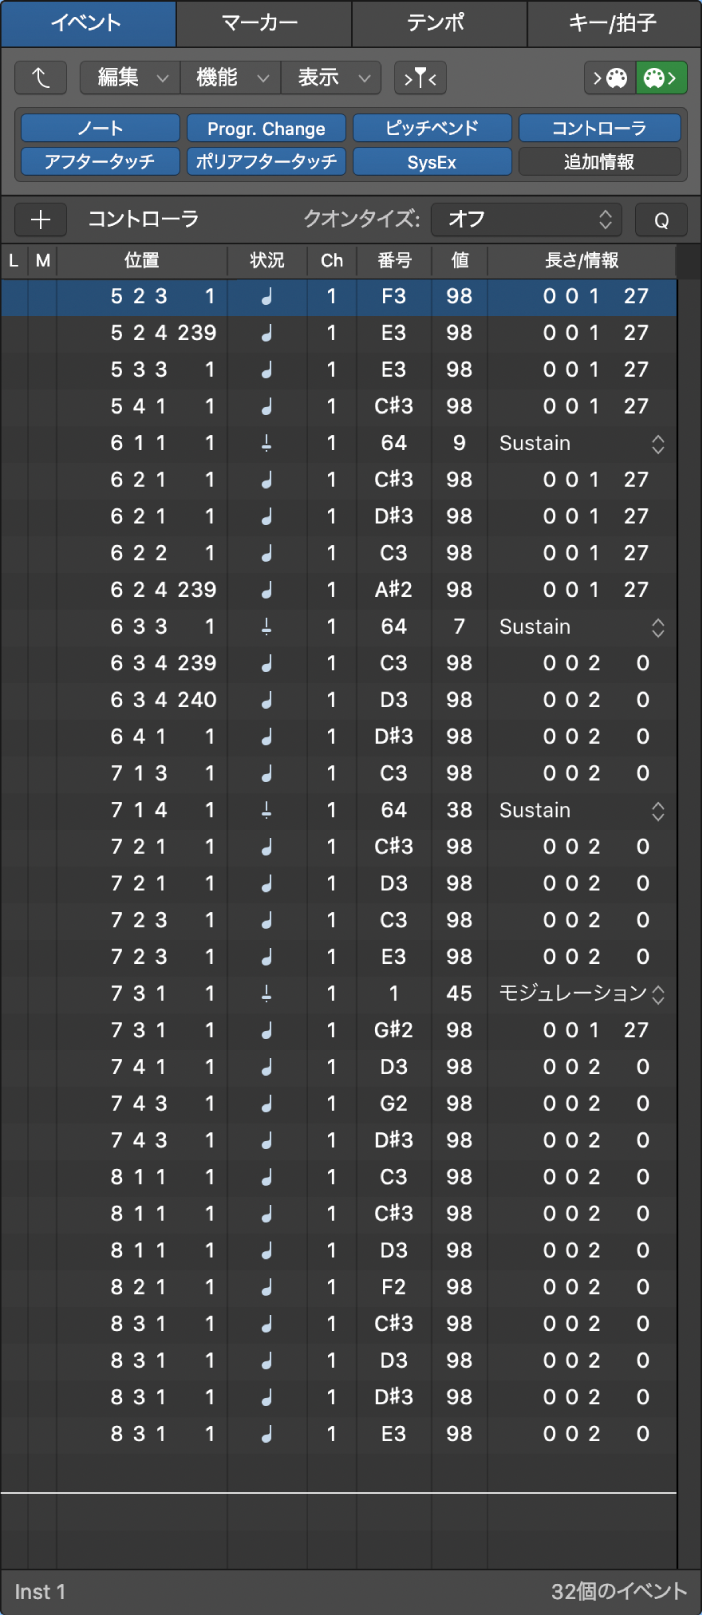Click the hierarchy up arrow button
Screen dimensions: 702x1617
click(40, 77)
